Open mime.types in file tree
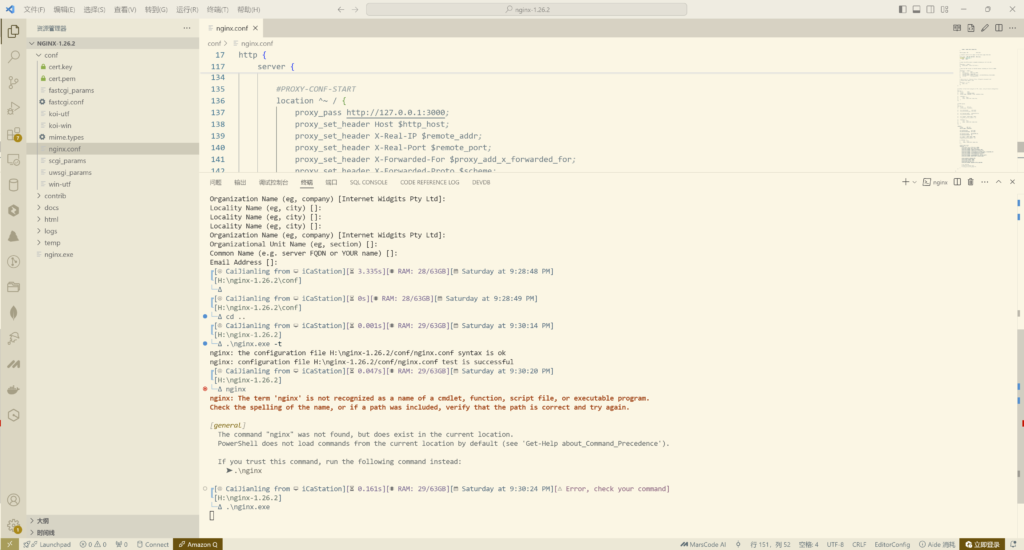 tap(66, 137)
